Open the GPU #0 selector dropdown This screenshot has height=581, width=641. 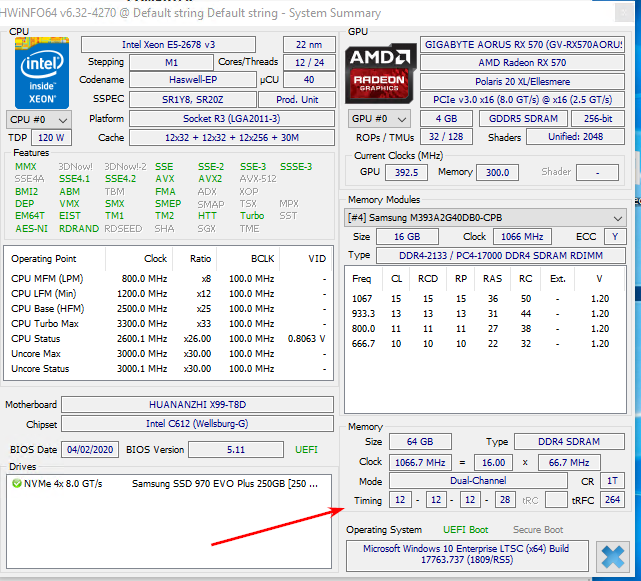375,118
